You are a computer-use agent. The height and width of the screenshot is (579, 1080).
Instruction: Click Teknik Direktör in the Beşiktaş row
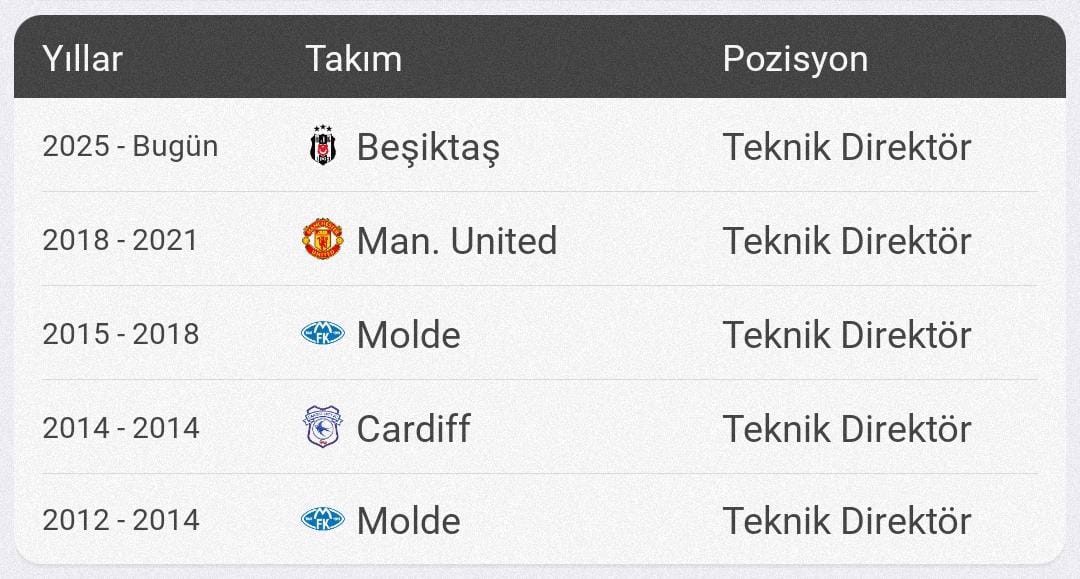pyautogui.click(x=847, y=147)
